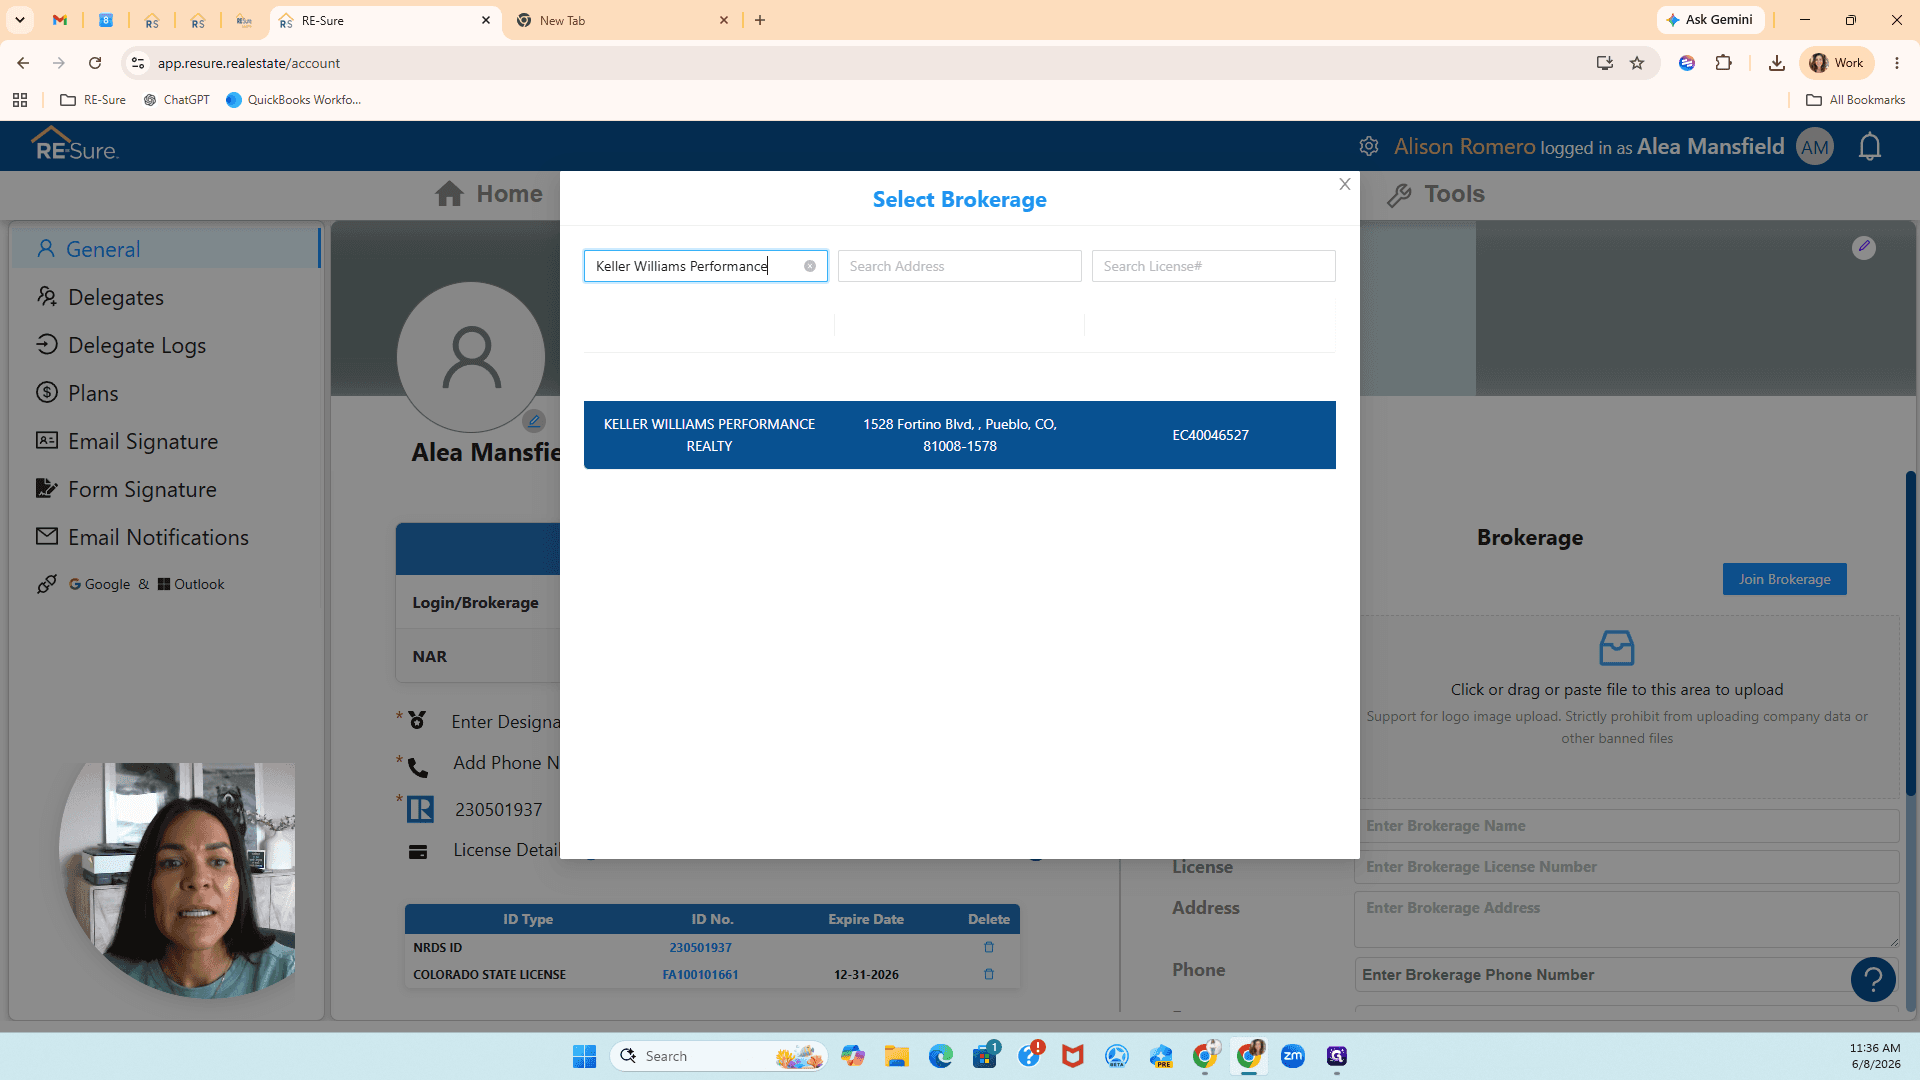
Task: Click Enter Brokerage Address field
Action: pyautogui.click(x=1626, y=919)
